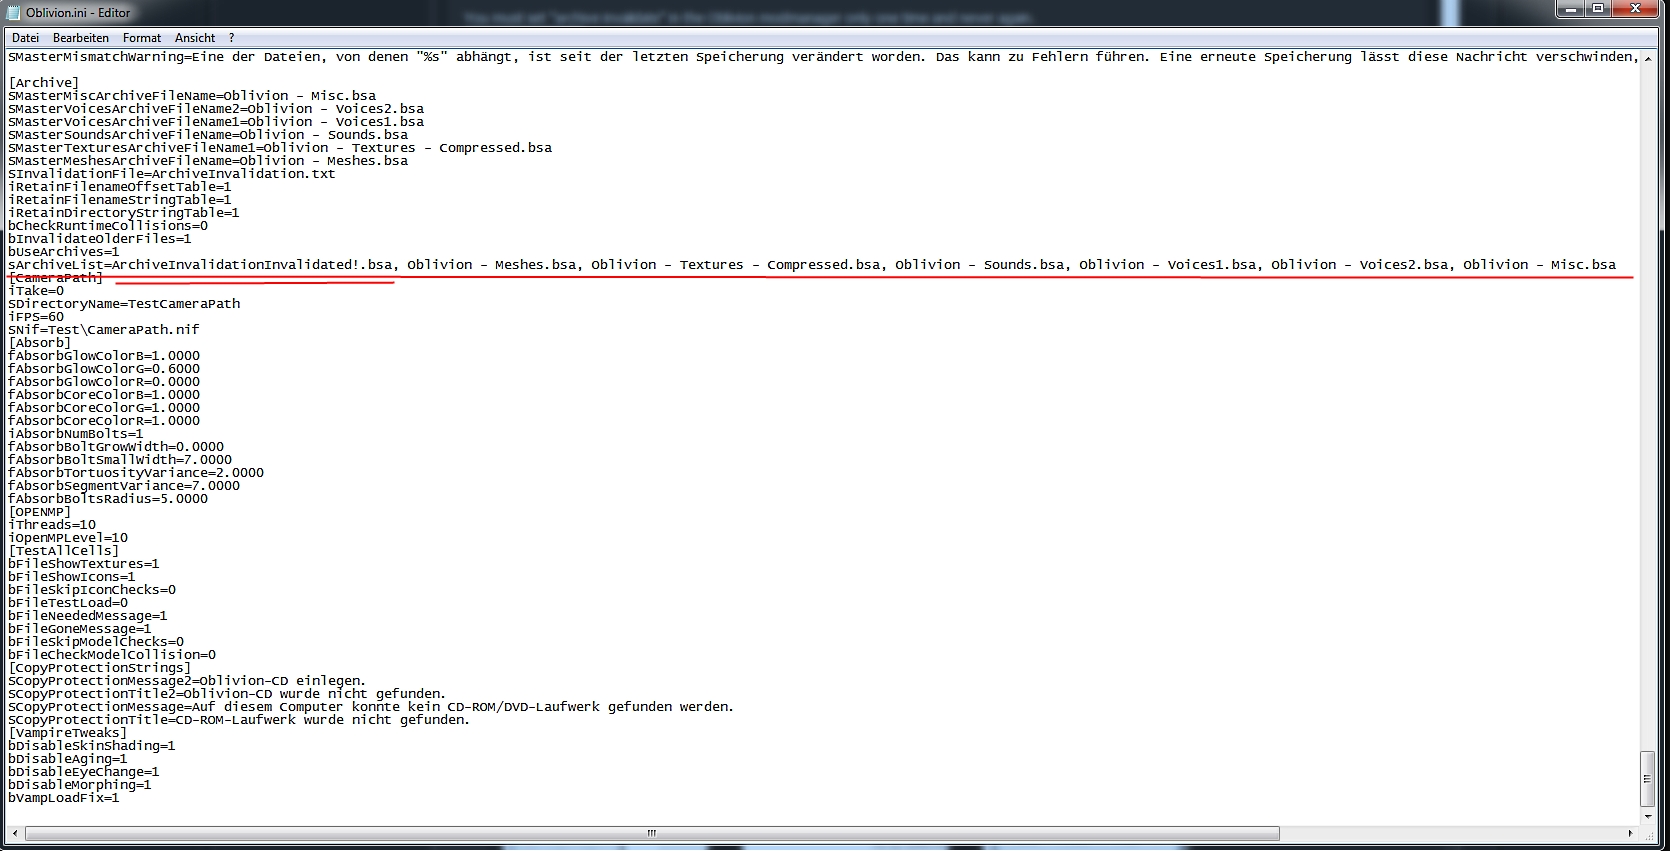This screenshot has height=851, width=1670.
Task: Open the Datei menu
Action: [25, 38]
